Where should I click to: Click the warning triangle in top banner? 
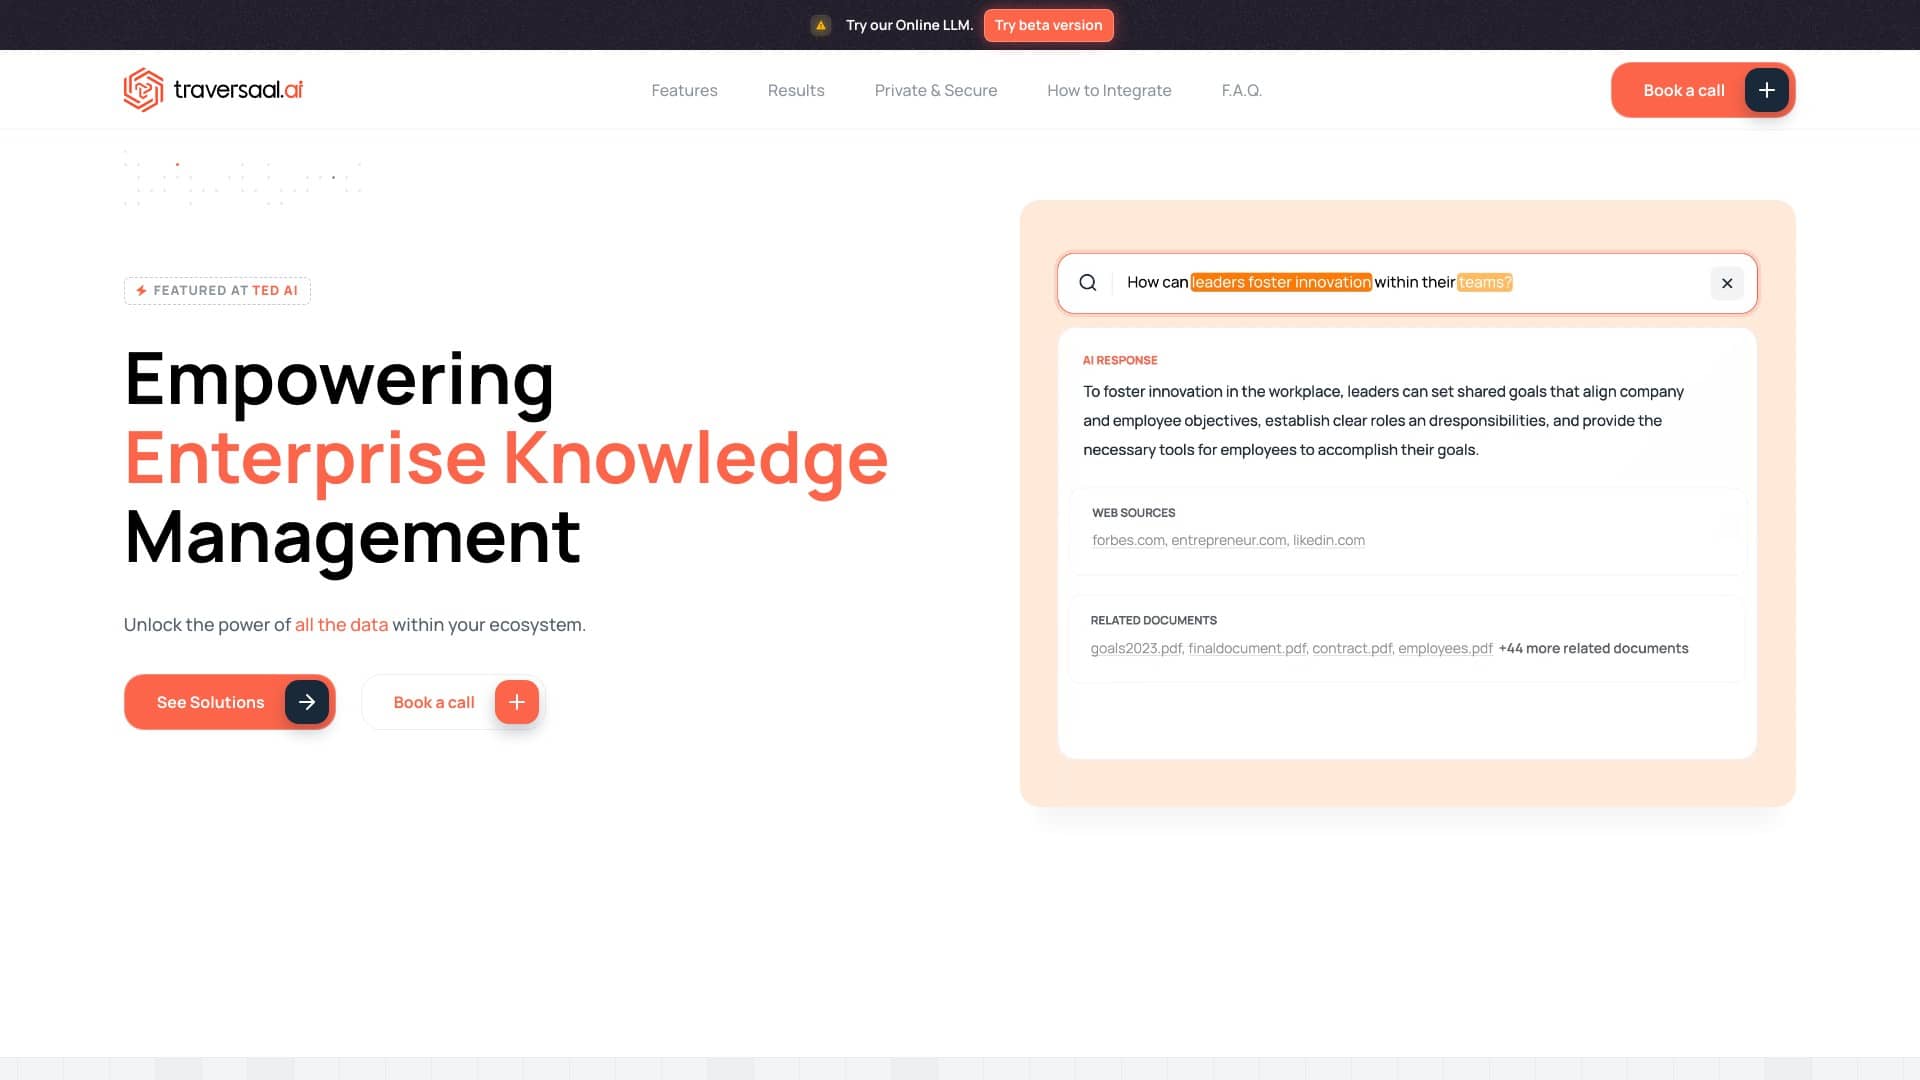click(821, 24)
